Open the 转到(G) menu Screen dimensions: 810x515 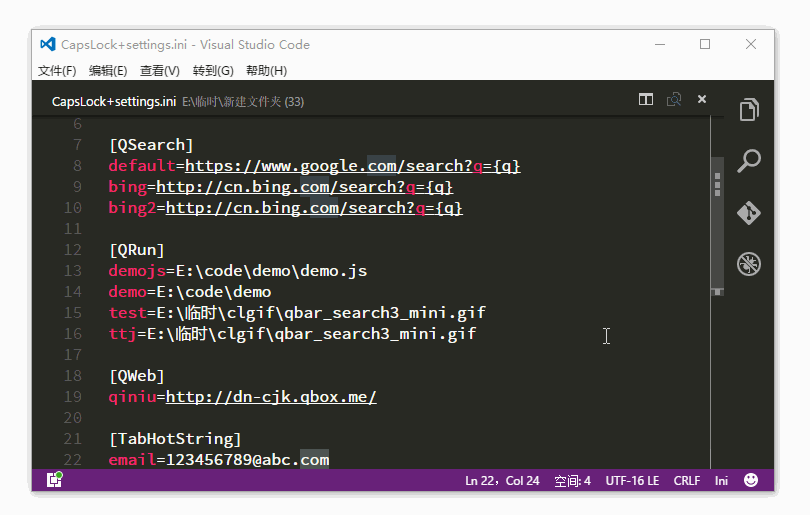click(213, 71)
